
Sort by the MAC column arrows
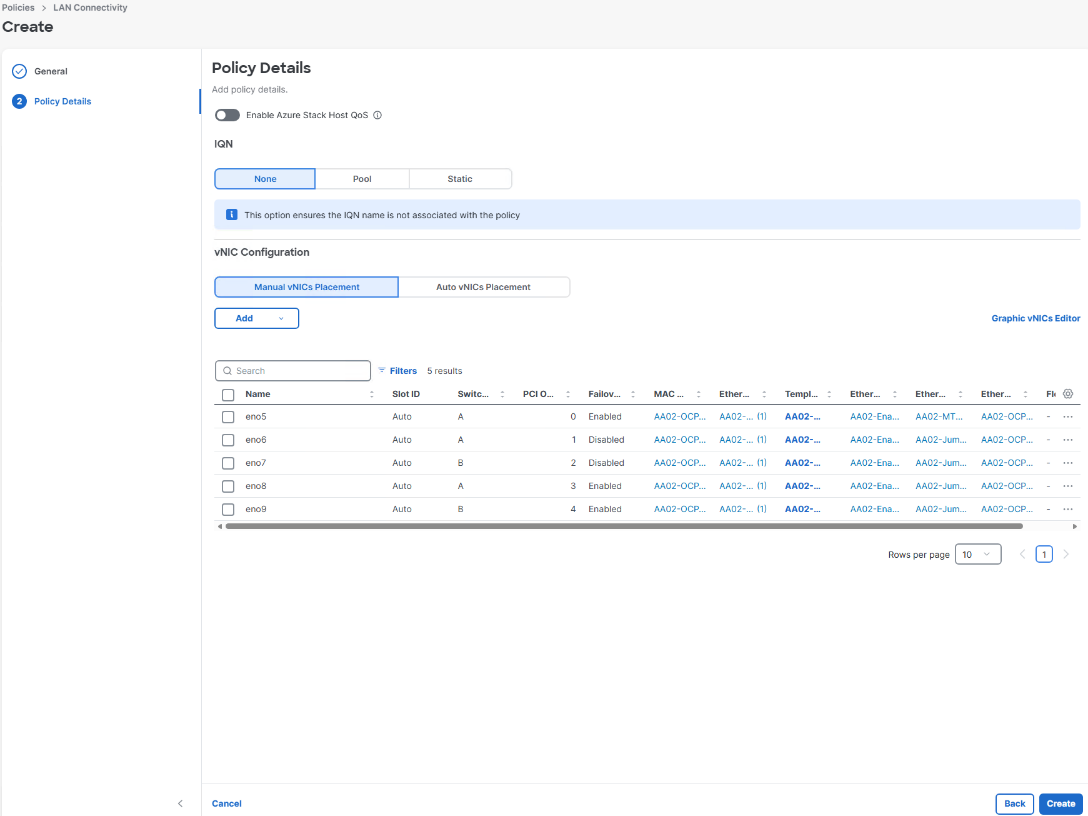click(699, 394)
